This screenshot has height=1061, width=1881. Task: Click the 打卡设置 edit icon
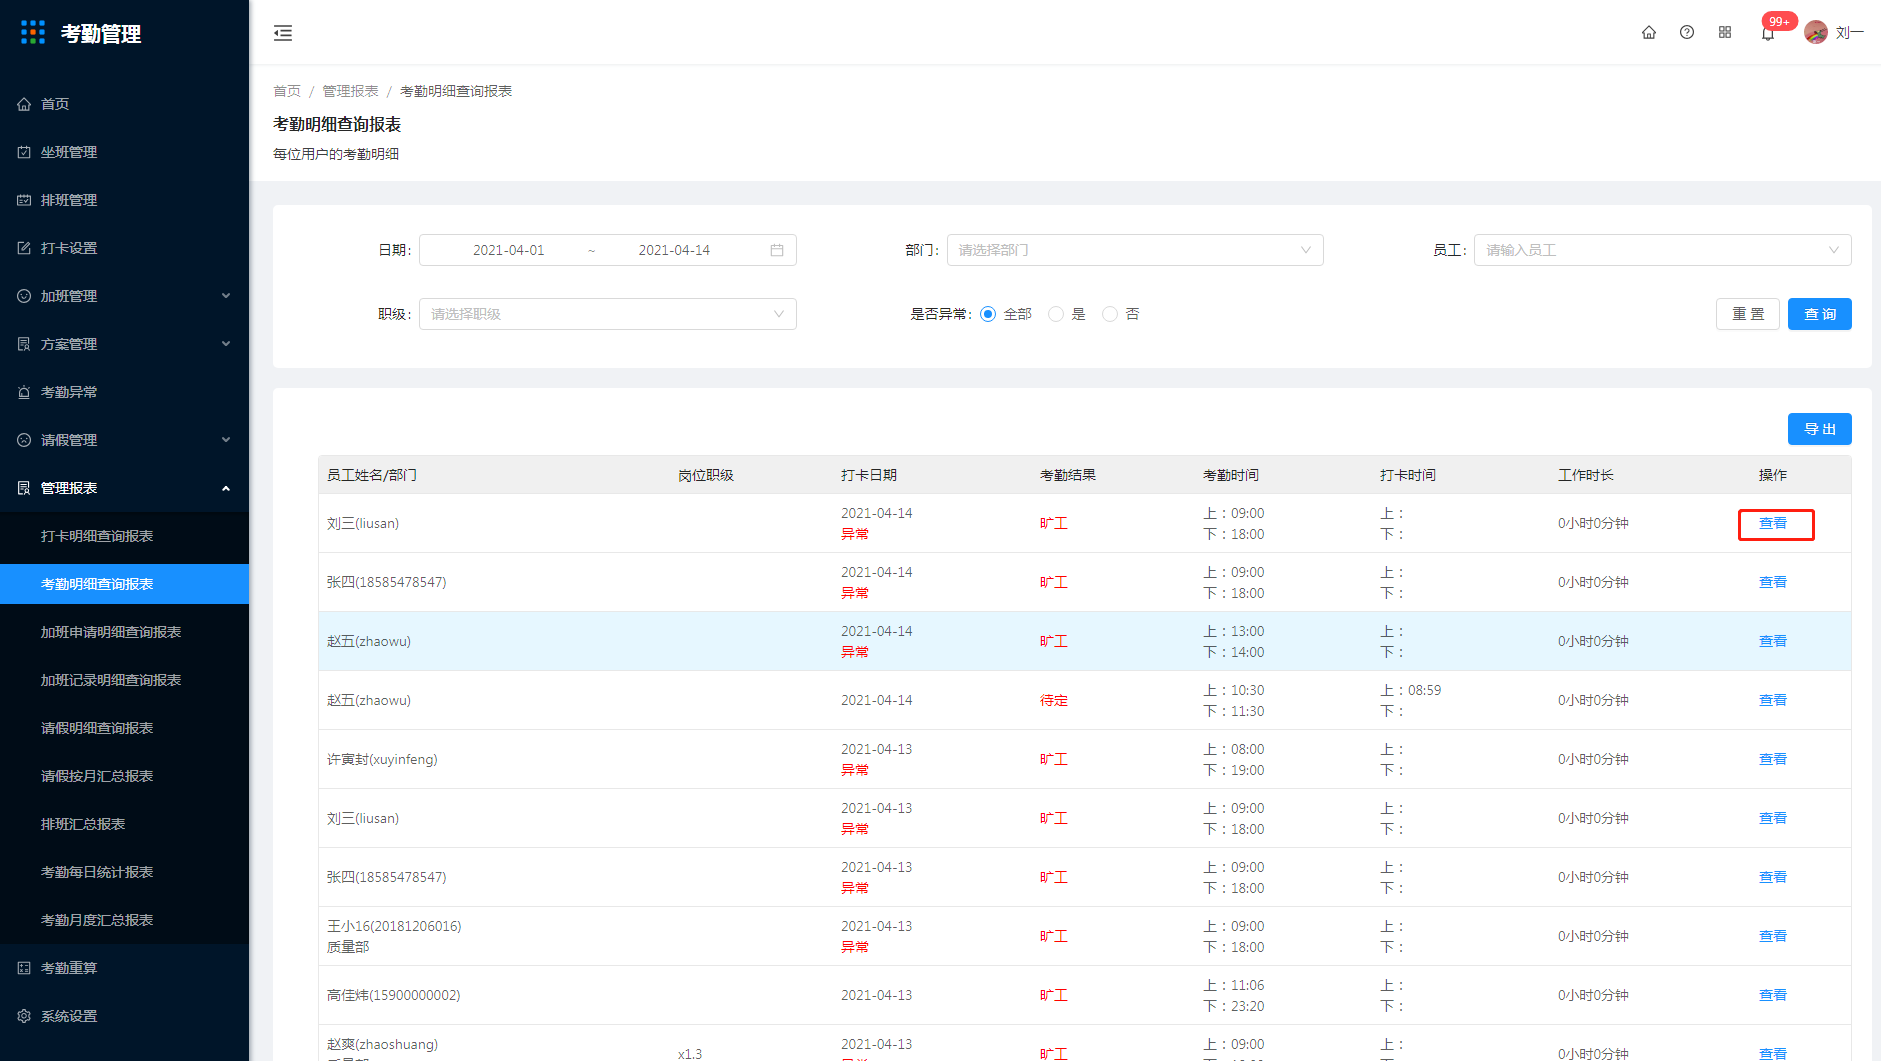tap(24, 248)
